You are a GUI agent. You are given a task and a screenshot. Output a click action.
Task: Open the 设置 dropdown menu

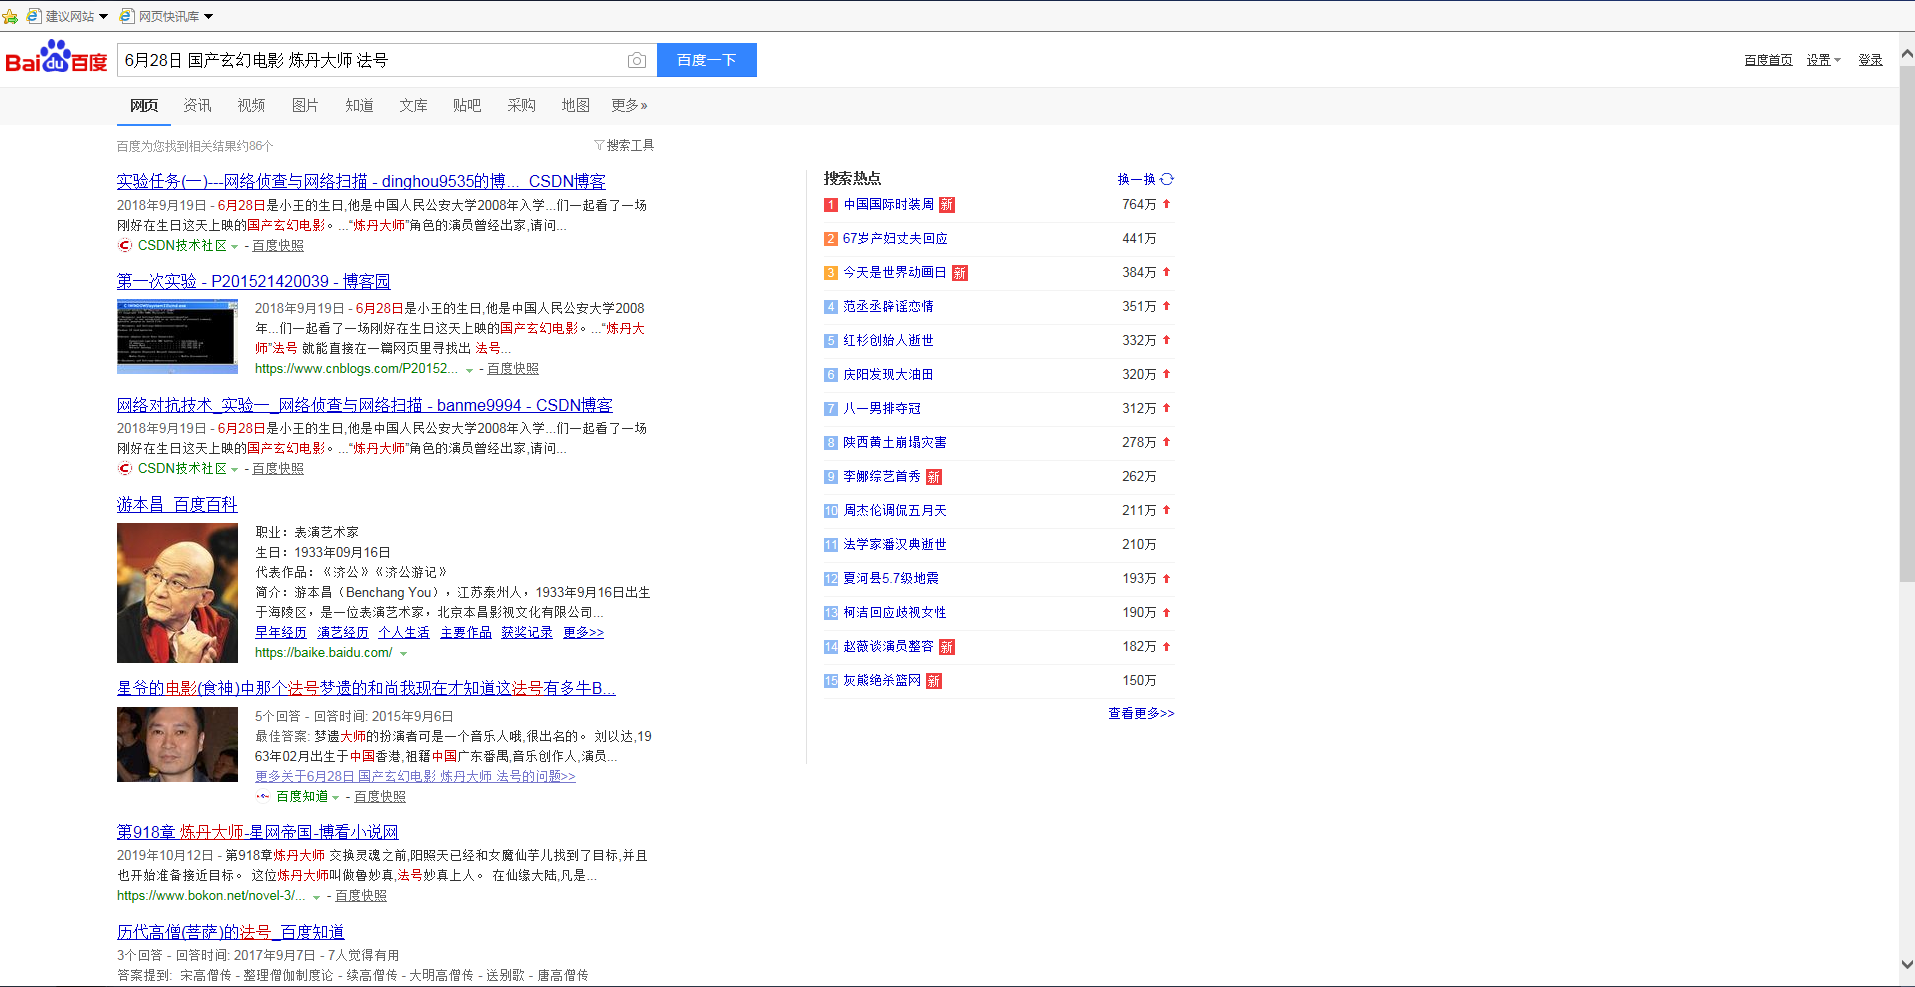pyautogui.click(x=1823, y=60)
